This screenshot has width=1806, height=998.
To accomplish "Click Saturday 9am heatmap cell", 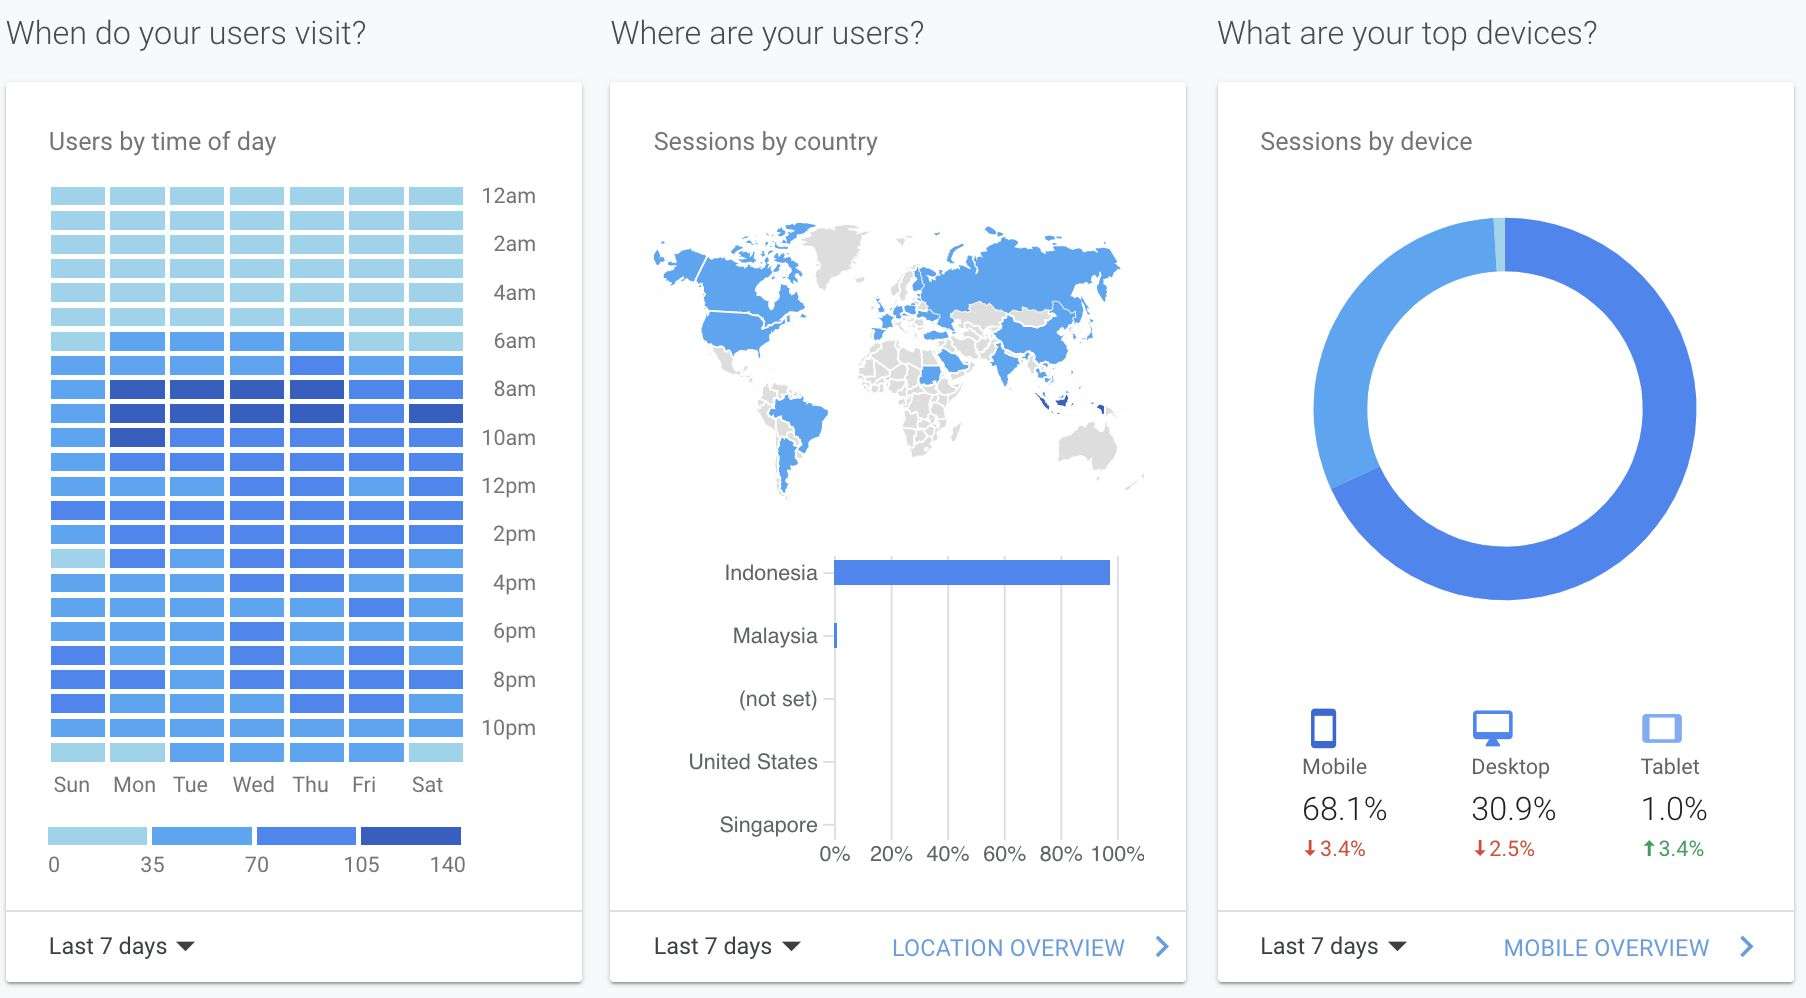I will click(x=436, y=413).
